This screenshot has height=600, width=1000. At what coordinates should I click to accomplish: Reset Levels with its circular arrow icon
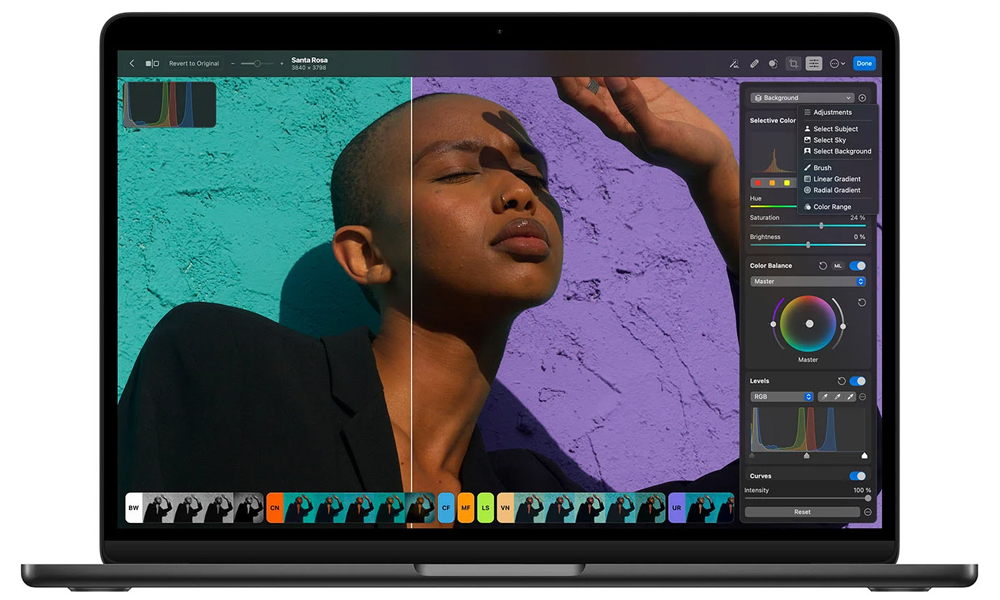point(842,381)
